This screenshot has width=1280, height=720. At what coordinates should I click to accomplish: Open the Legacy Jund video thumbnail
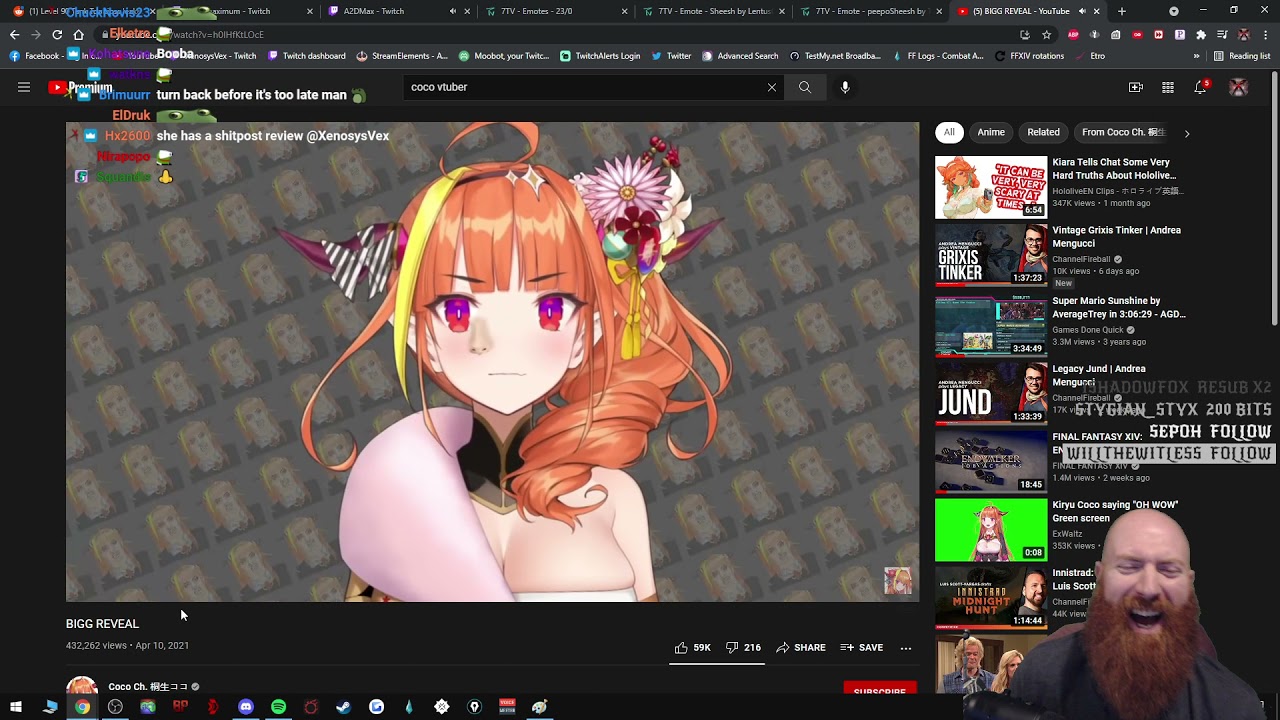991,393
